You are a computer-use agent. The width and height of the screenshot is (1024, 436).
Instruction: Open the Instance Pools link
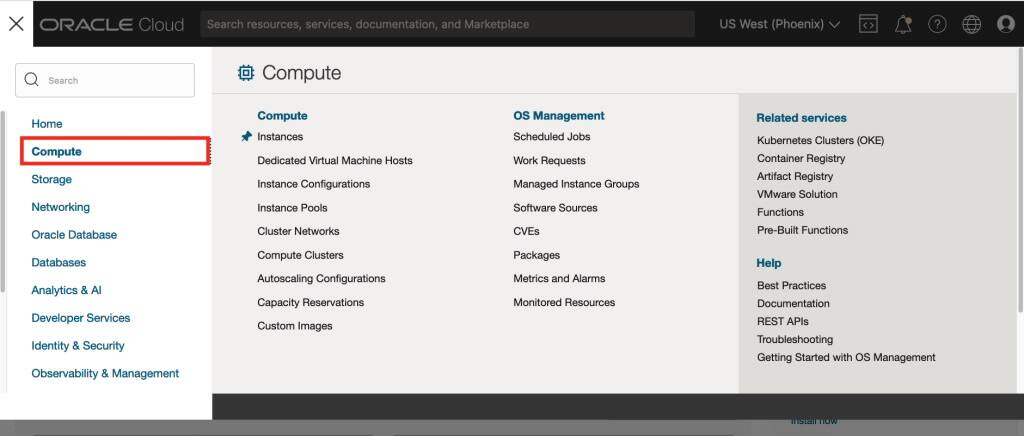point(292,208)
